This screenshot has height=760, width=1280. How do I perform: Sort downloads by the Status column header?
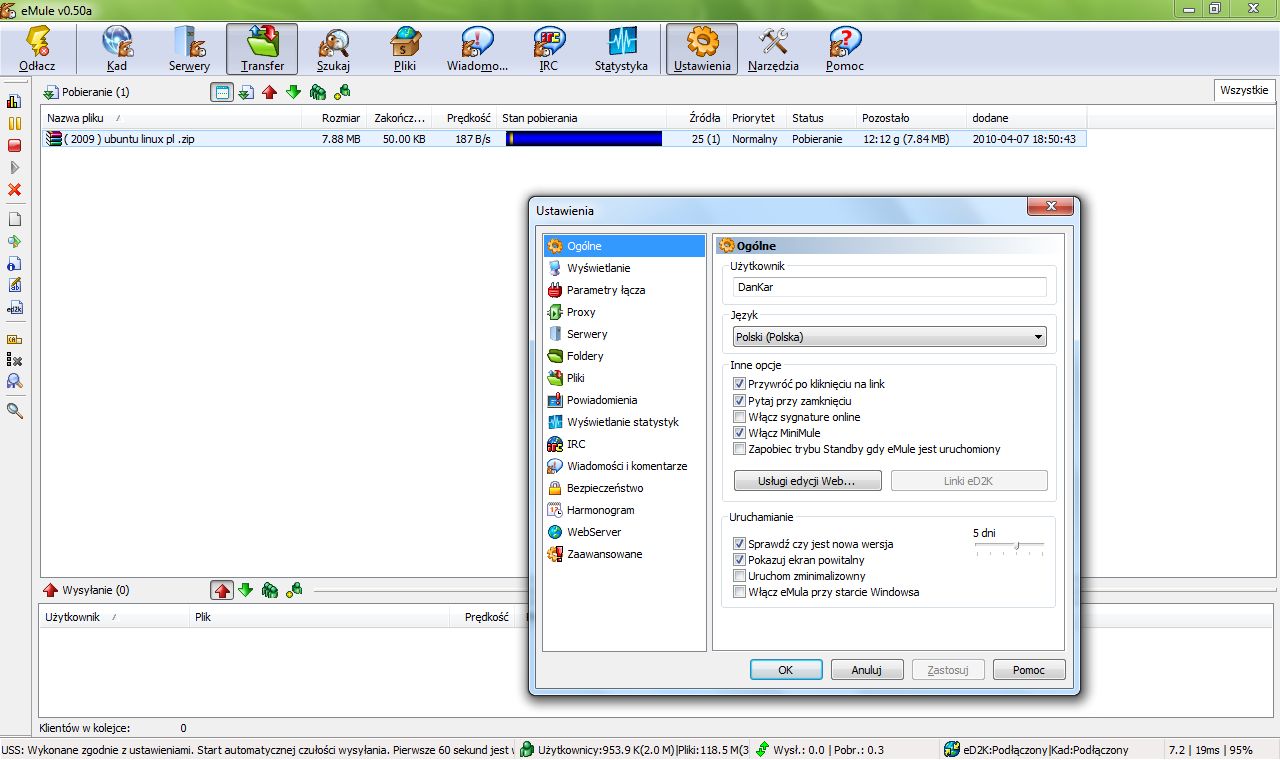tap(821, 118)
